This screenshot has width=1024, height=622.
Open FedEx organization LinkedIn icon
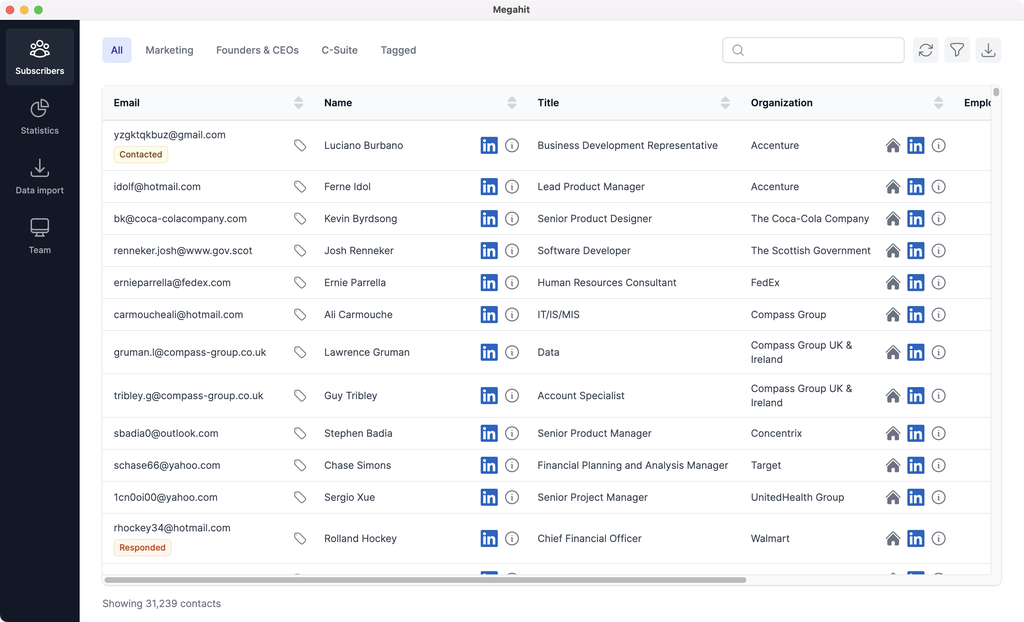[915, 283]
